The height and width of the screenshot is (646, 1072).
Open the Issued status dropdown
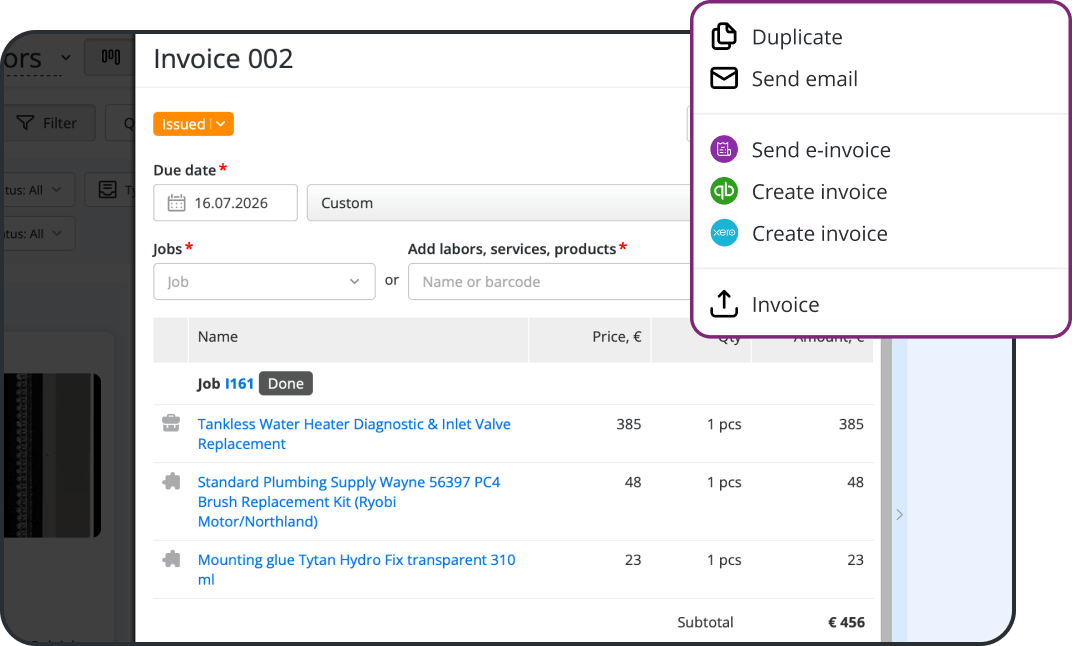tap(193, 124)
